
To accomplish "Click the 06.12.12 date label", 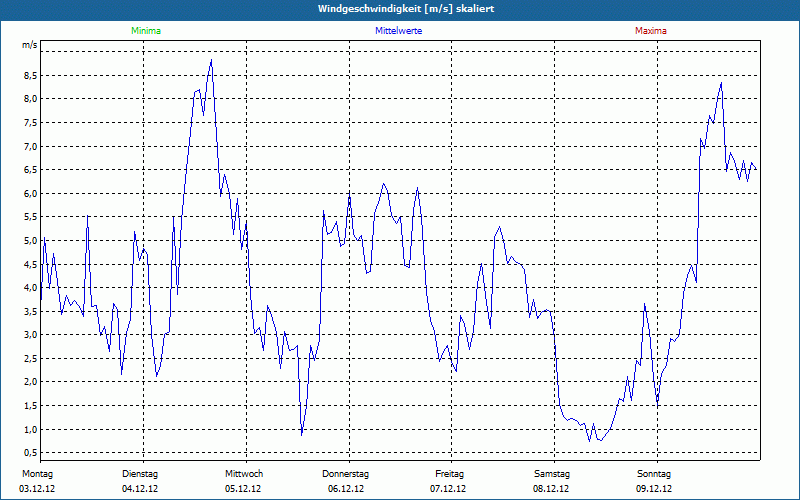I will point(346,489).
